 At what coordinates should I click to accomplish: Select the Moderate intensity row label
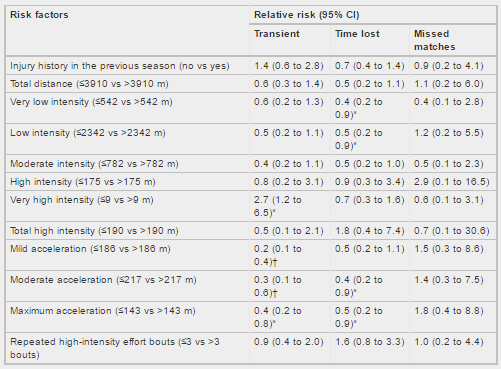(x=94, y=164)
